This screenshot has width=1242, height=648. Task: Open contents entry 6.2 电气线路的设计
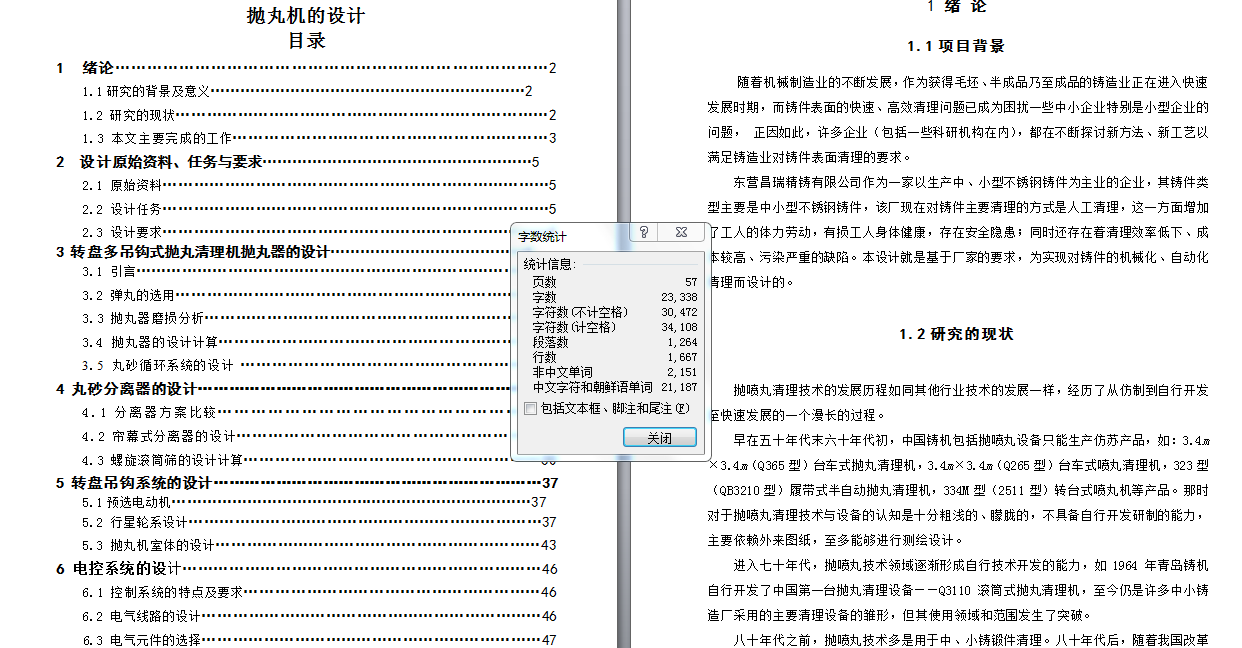[319, 616]
